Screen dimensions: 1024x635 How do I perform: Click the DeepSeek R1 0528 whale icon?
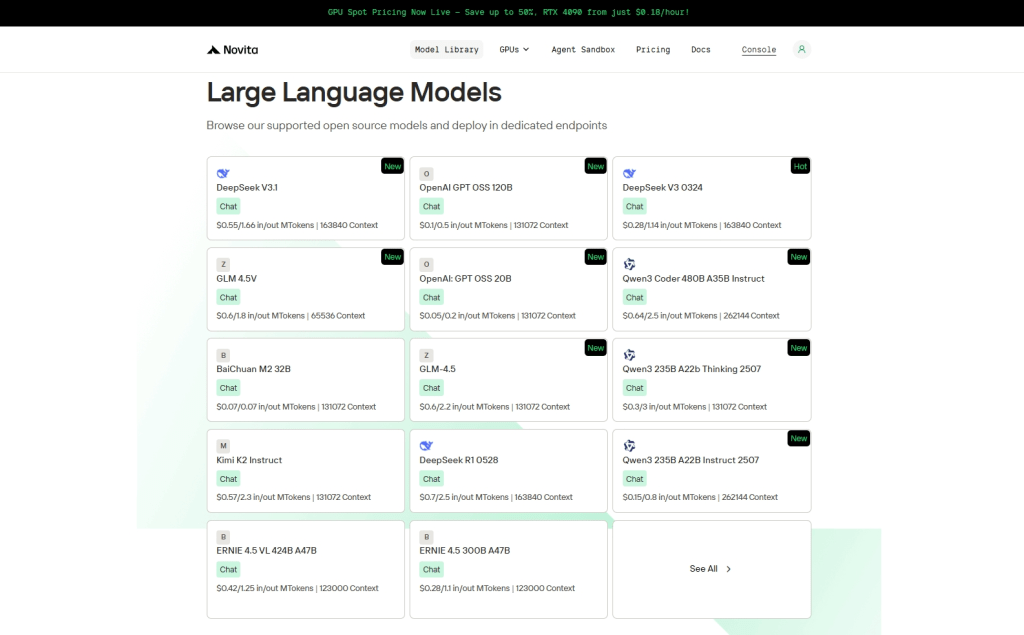[x=426, y=445]
